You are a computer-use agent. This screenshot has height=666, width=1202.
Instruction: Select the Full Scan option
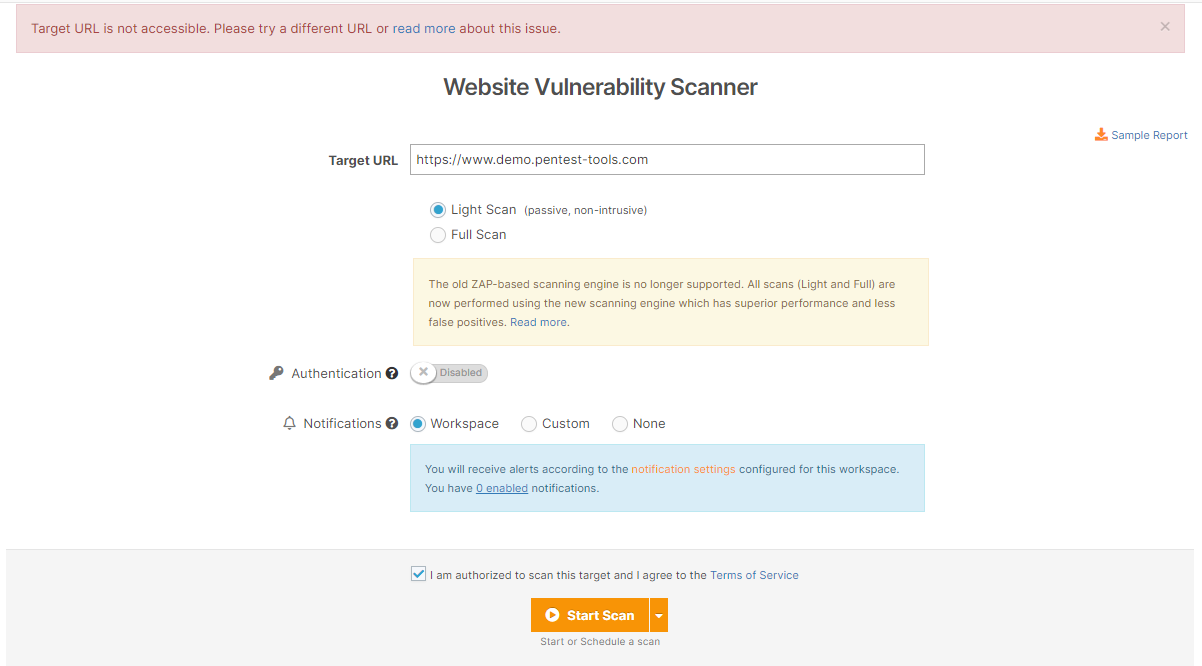(x=438, y=234)
